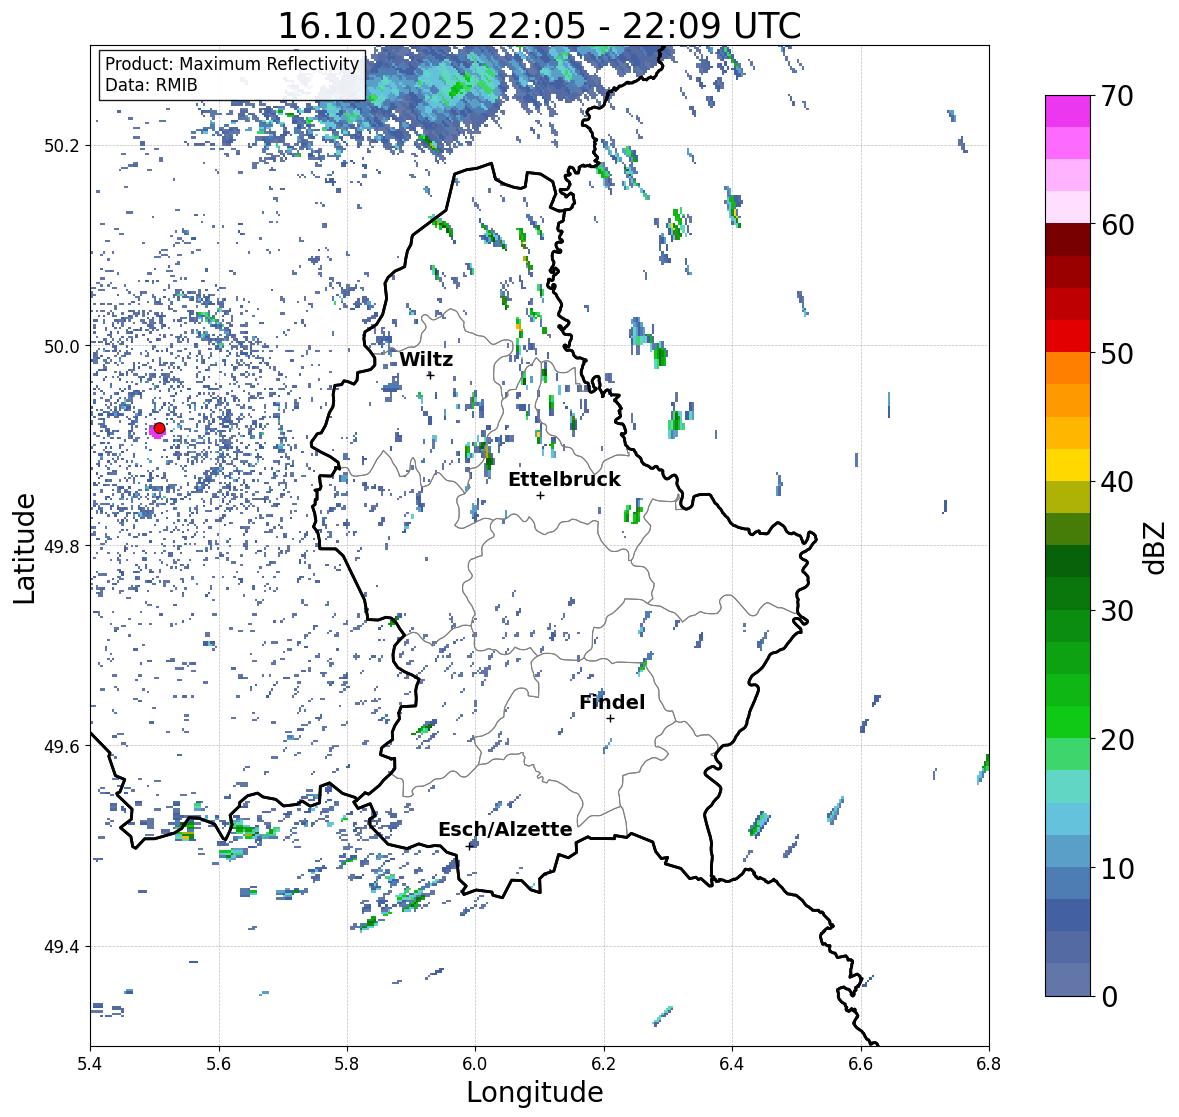The image size is (1179, 1117).
Task: Click the 'Product: Maximum Reflectivity' legend text
Action: (232, 64)
